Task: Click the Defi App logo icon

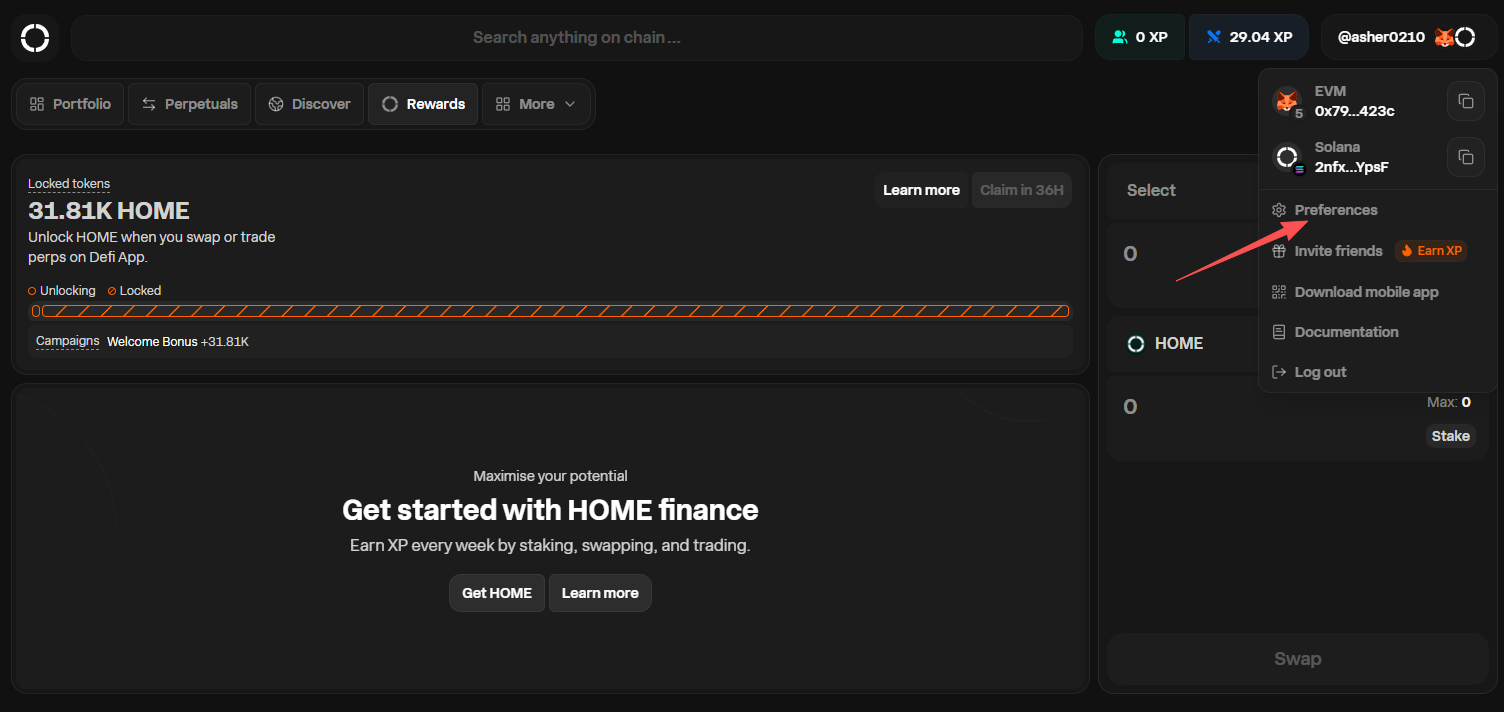Action: 35,38
